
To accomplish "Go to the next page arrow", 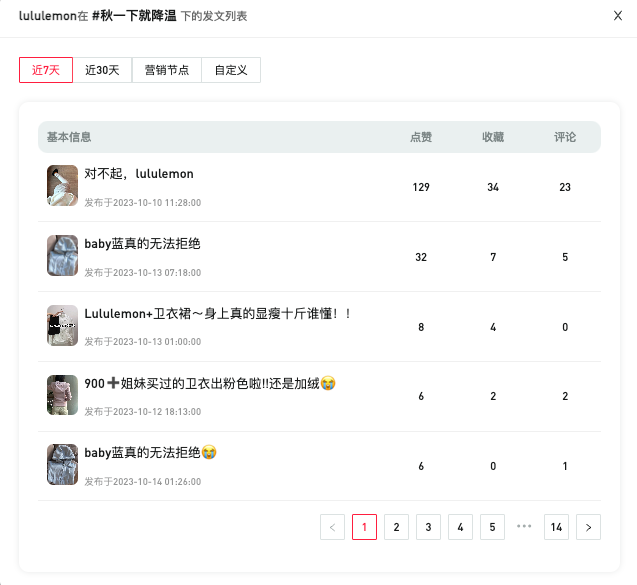I will (588, 527).
